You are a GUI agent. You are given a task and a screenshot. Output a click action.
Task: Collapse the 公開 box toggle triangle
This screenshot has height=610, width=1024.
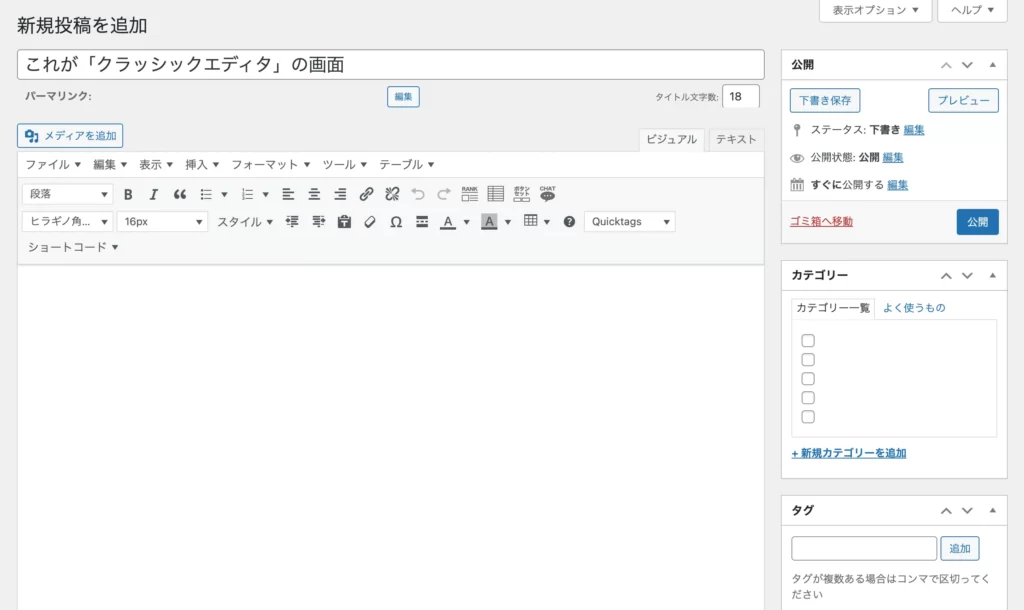(993, 65)
